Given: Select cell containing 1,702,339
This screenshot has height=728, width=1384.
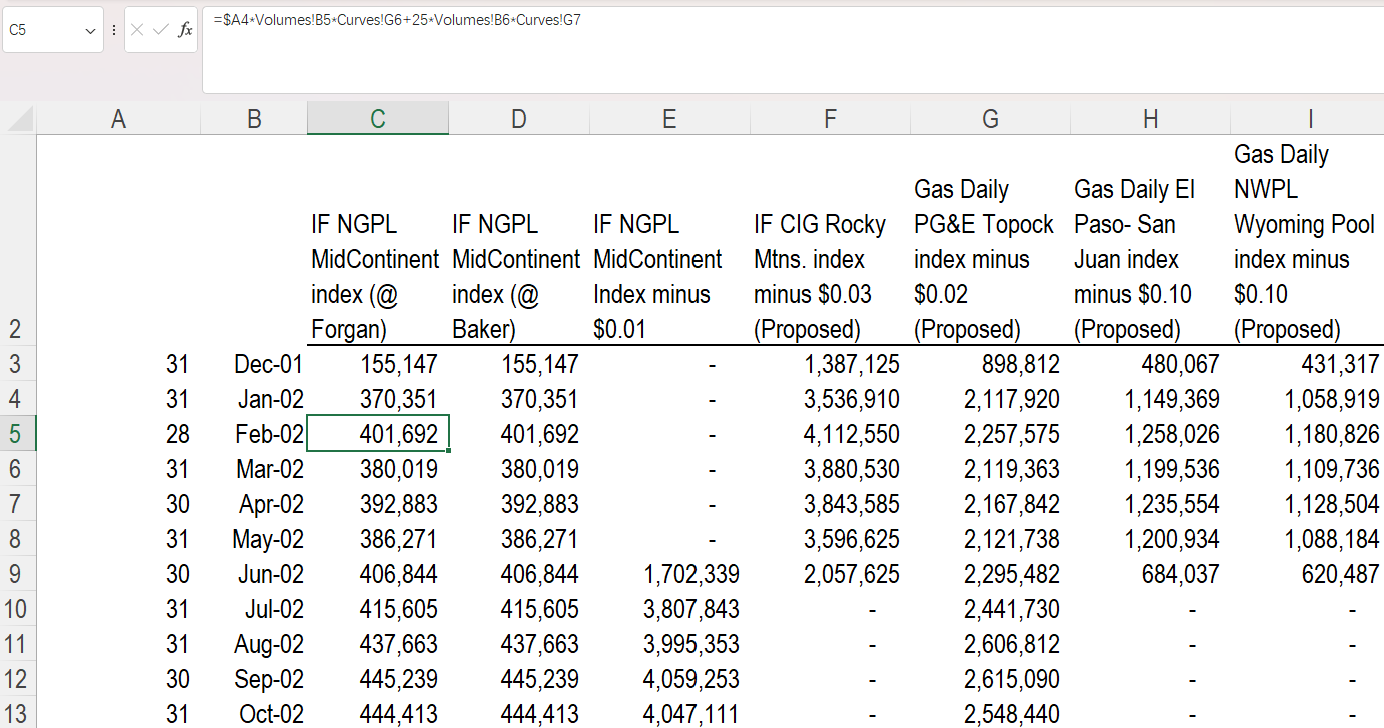Looking at the screenshot, I should [x=668, y=574].
